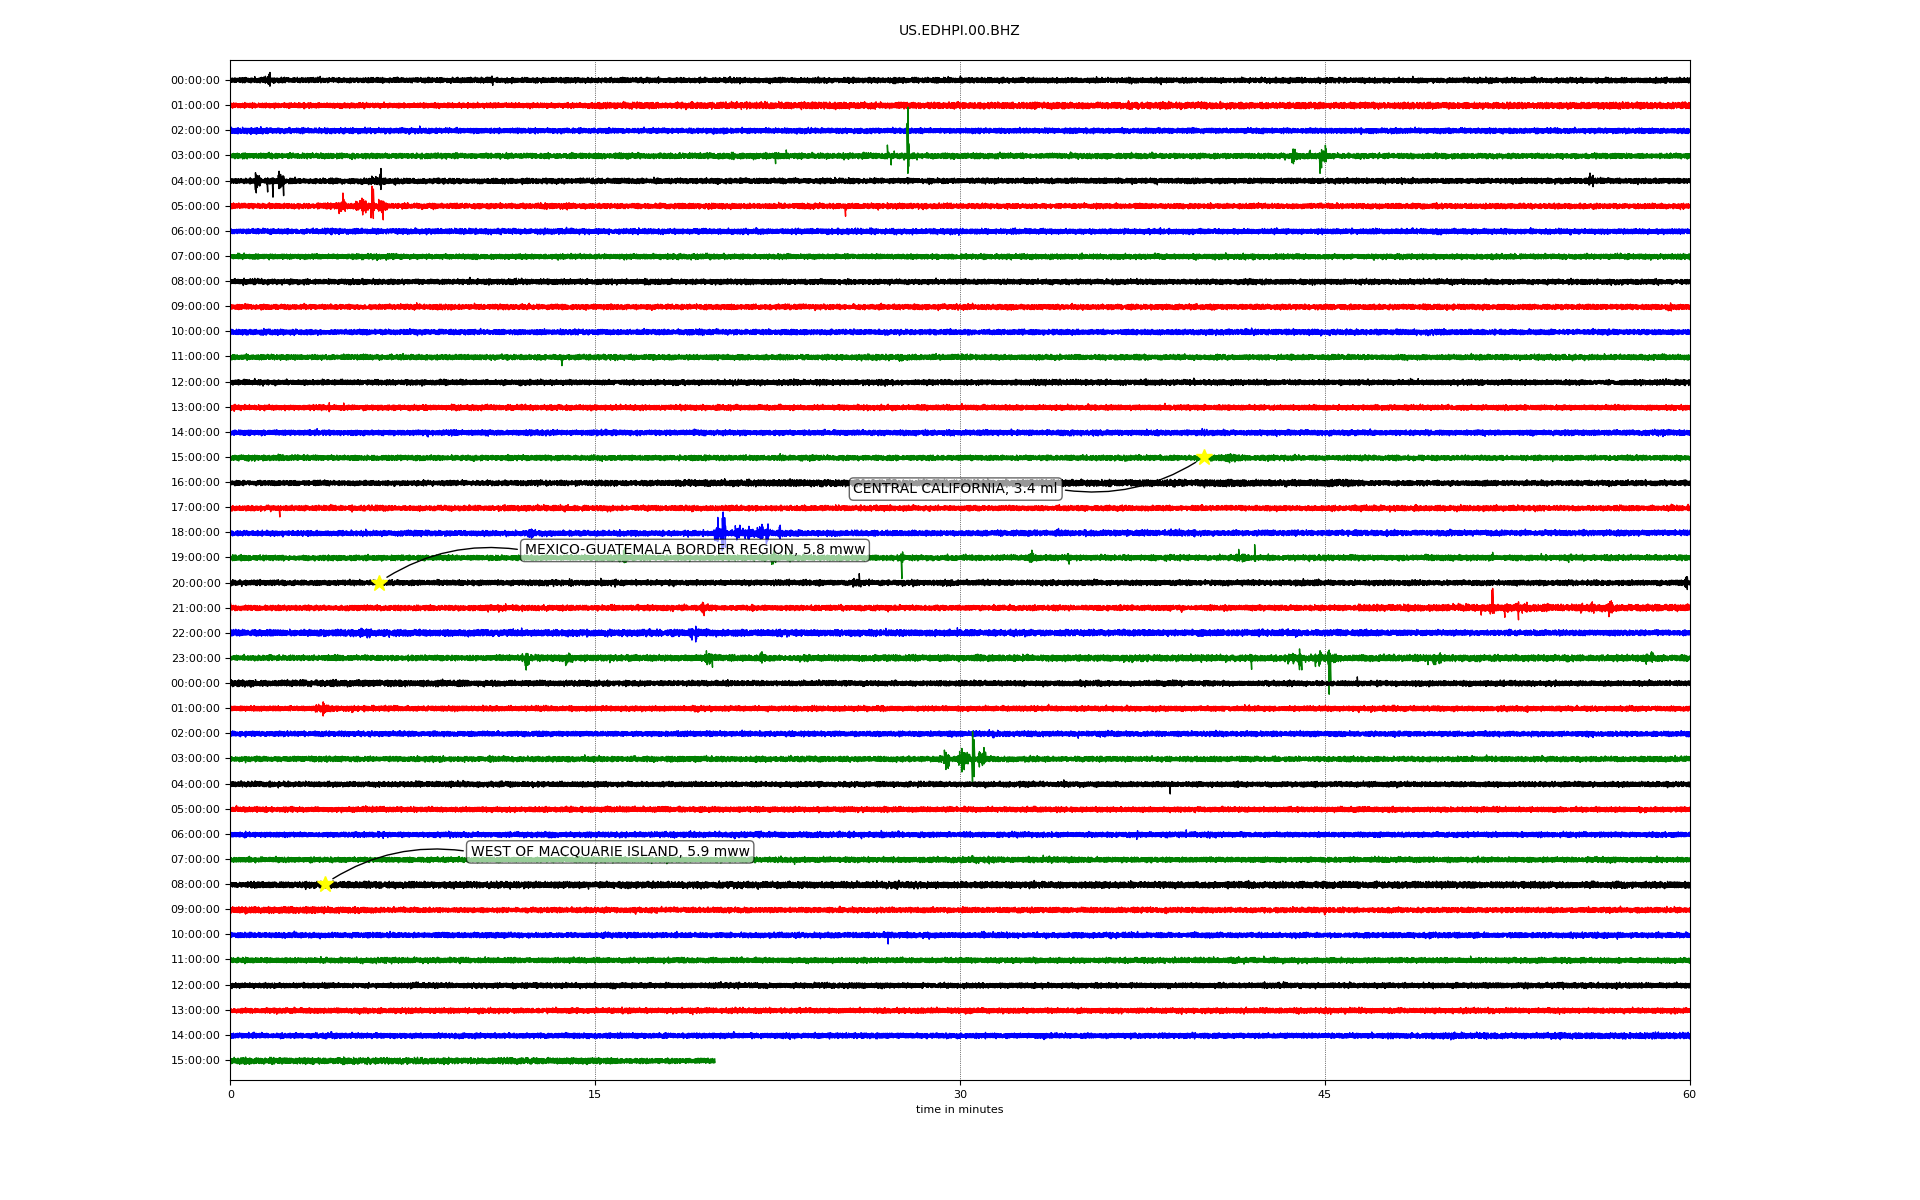The height and width of the screenshot is (1200, 1920).
Task: Click the blue burst on 18:00:00 trace
Action: tap(722, 530)
